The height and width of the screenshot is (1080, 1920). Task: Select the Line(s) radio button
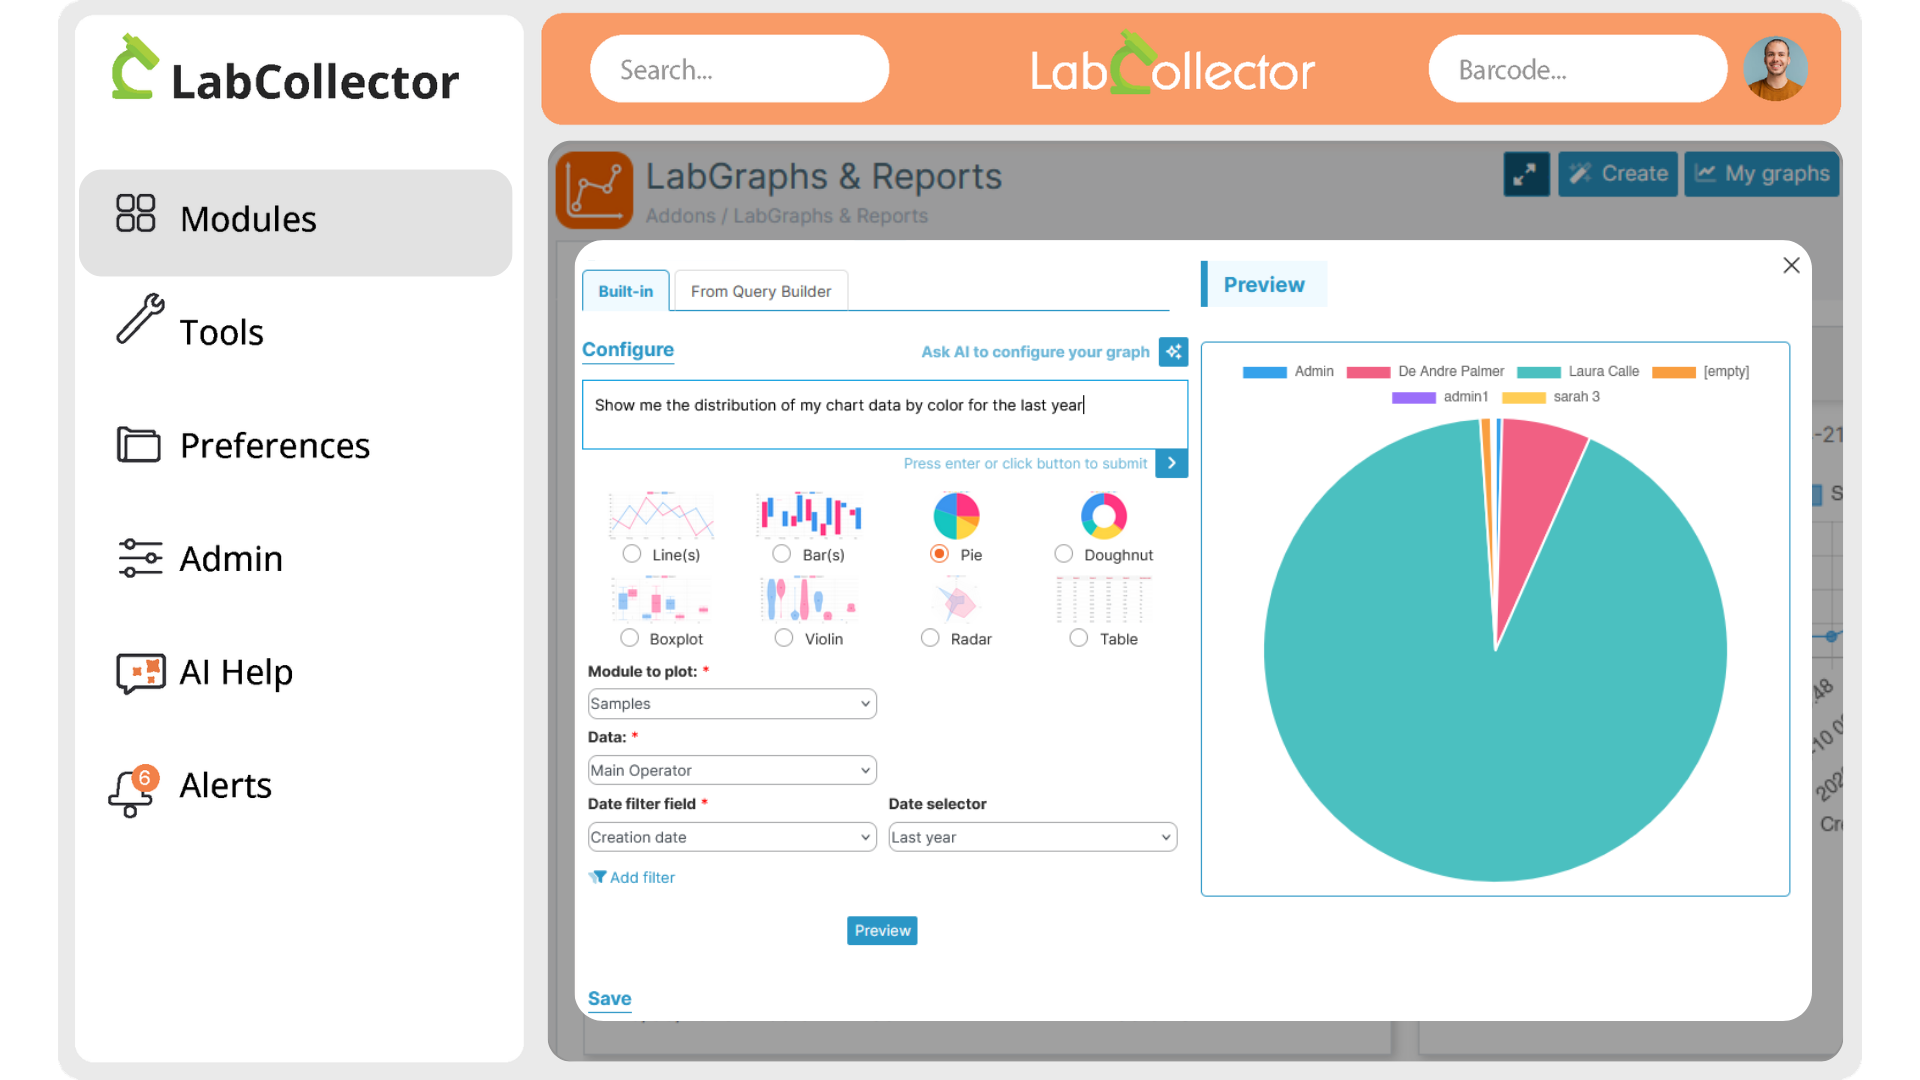(632, 554)
